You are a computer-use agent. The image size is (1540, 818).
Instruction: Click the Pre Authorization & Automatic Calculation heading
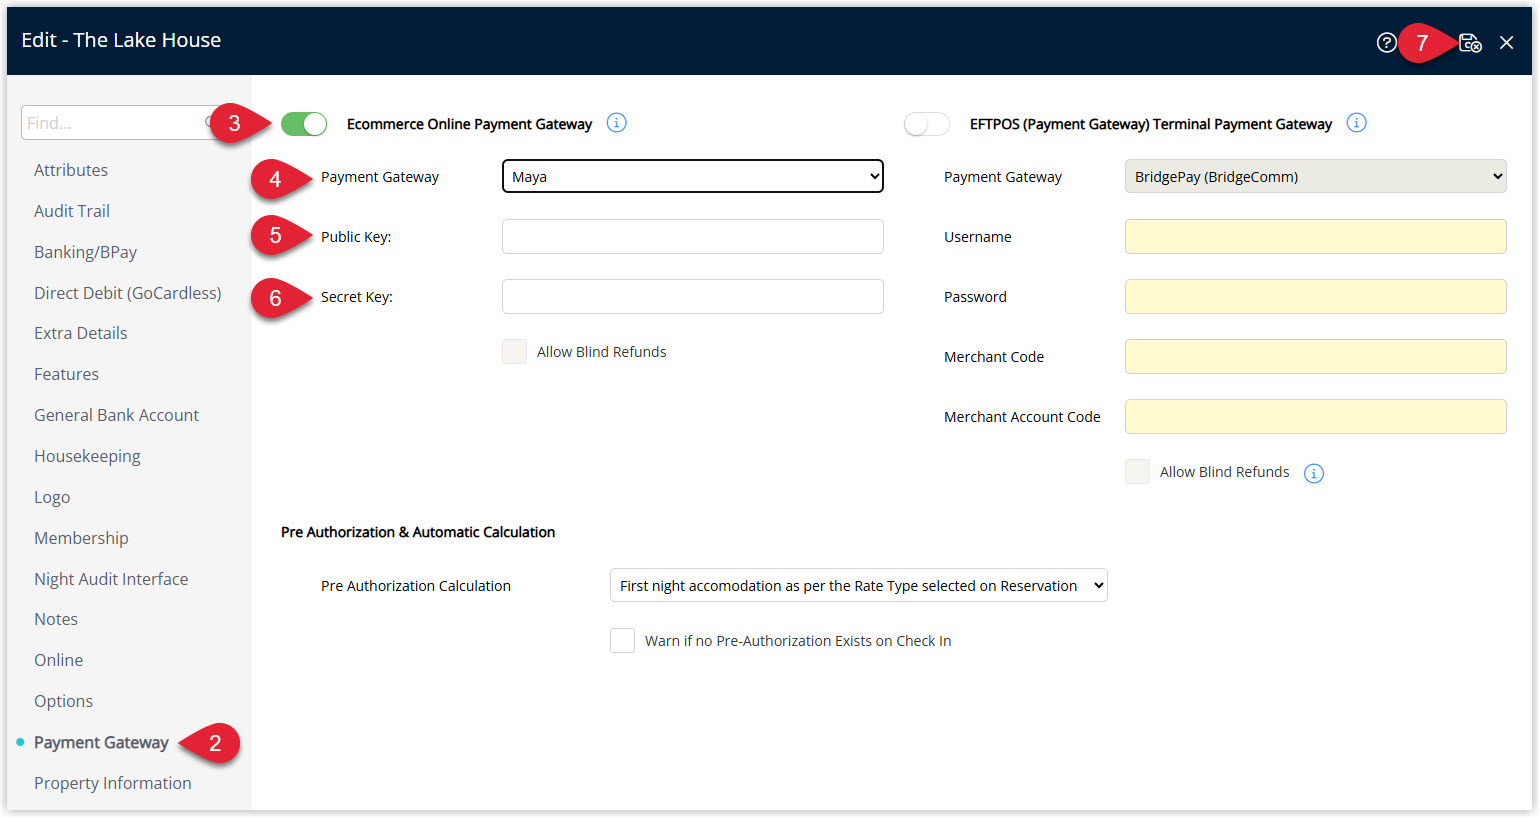[418, 532]
